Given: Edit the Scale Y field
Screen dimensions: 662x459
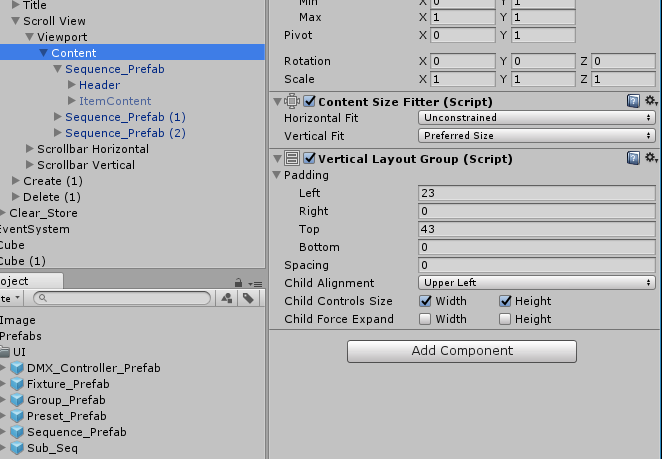Looking at the screenshot, I should click(x=543, y=79).
